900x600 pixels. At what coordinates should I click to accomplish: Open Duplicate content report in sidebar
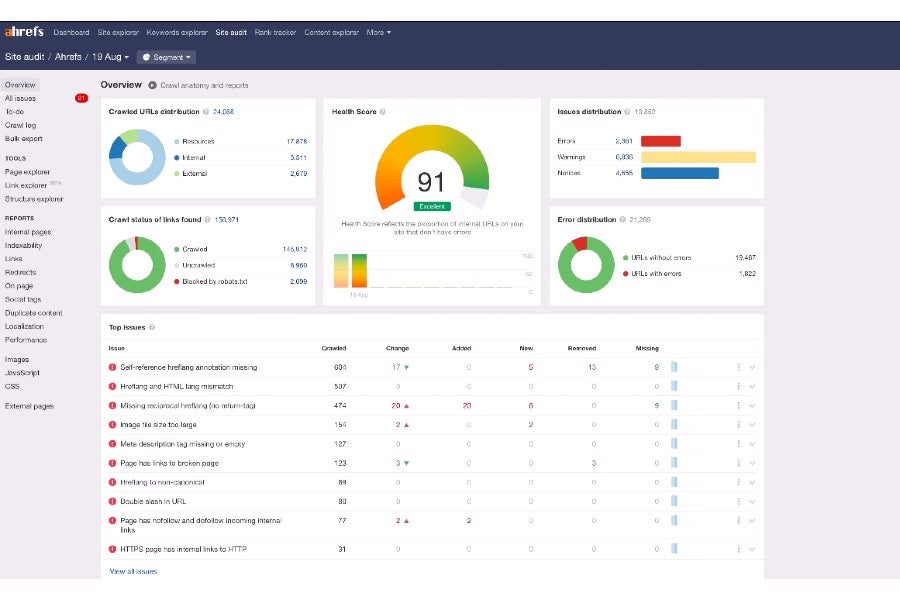(x=33, y=313)
